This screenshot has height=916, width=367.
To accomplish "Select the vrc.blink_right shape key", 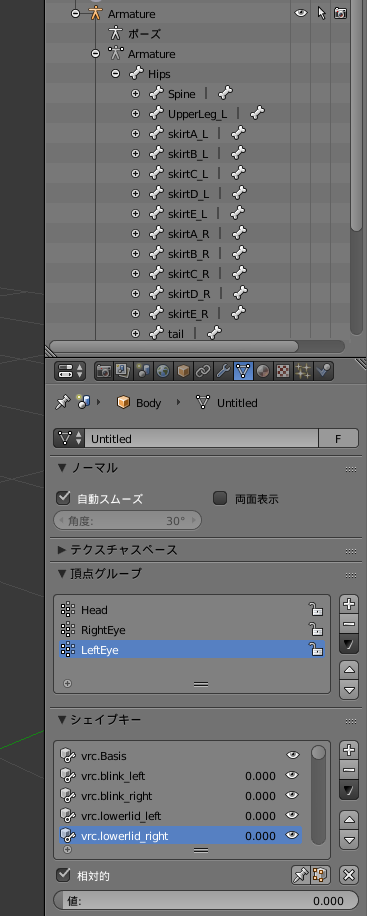I will [181, 796].
